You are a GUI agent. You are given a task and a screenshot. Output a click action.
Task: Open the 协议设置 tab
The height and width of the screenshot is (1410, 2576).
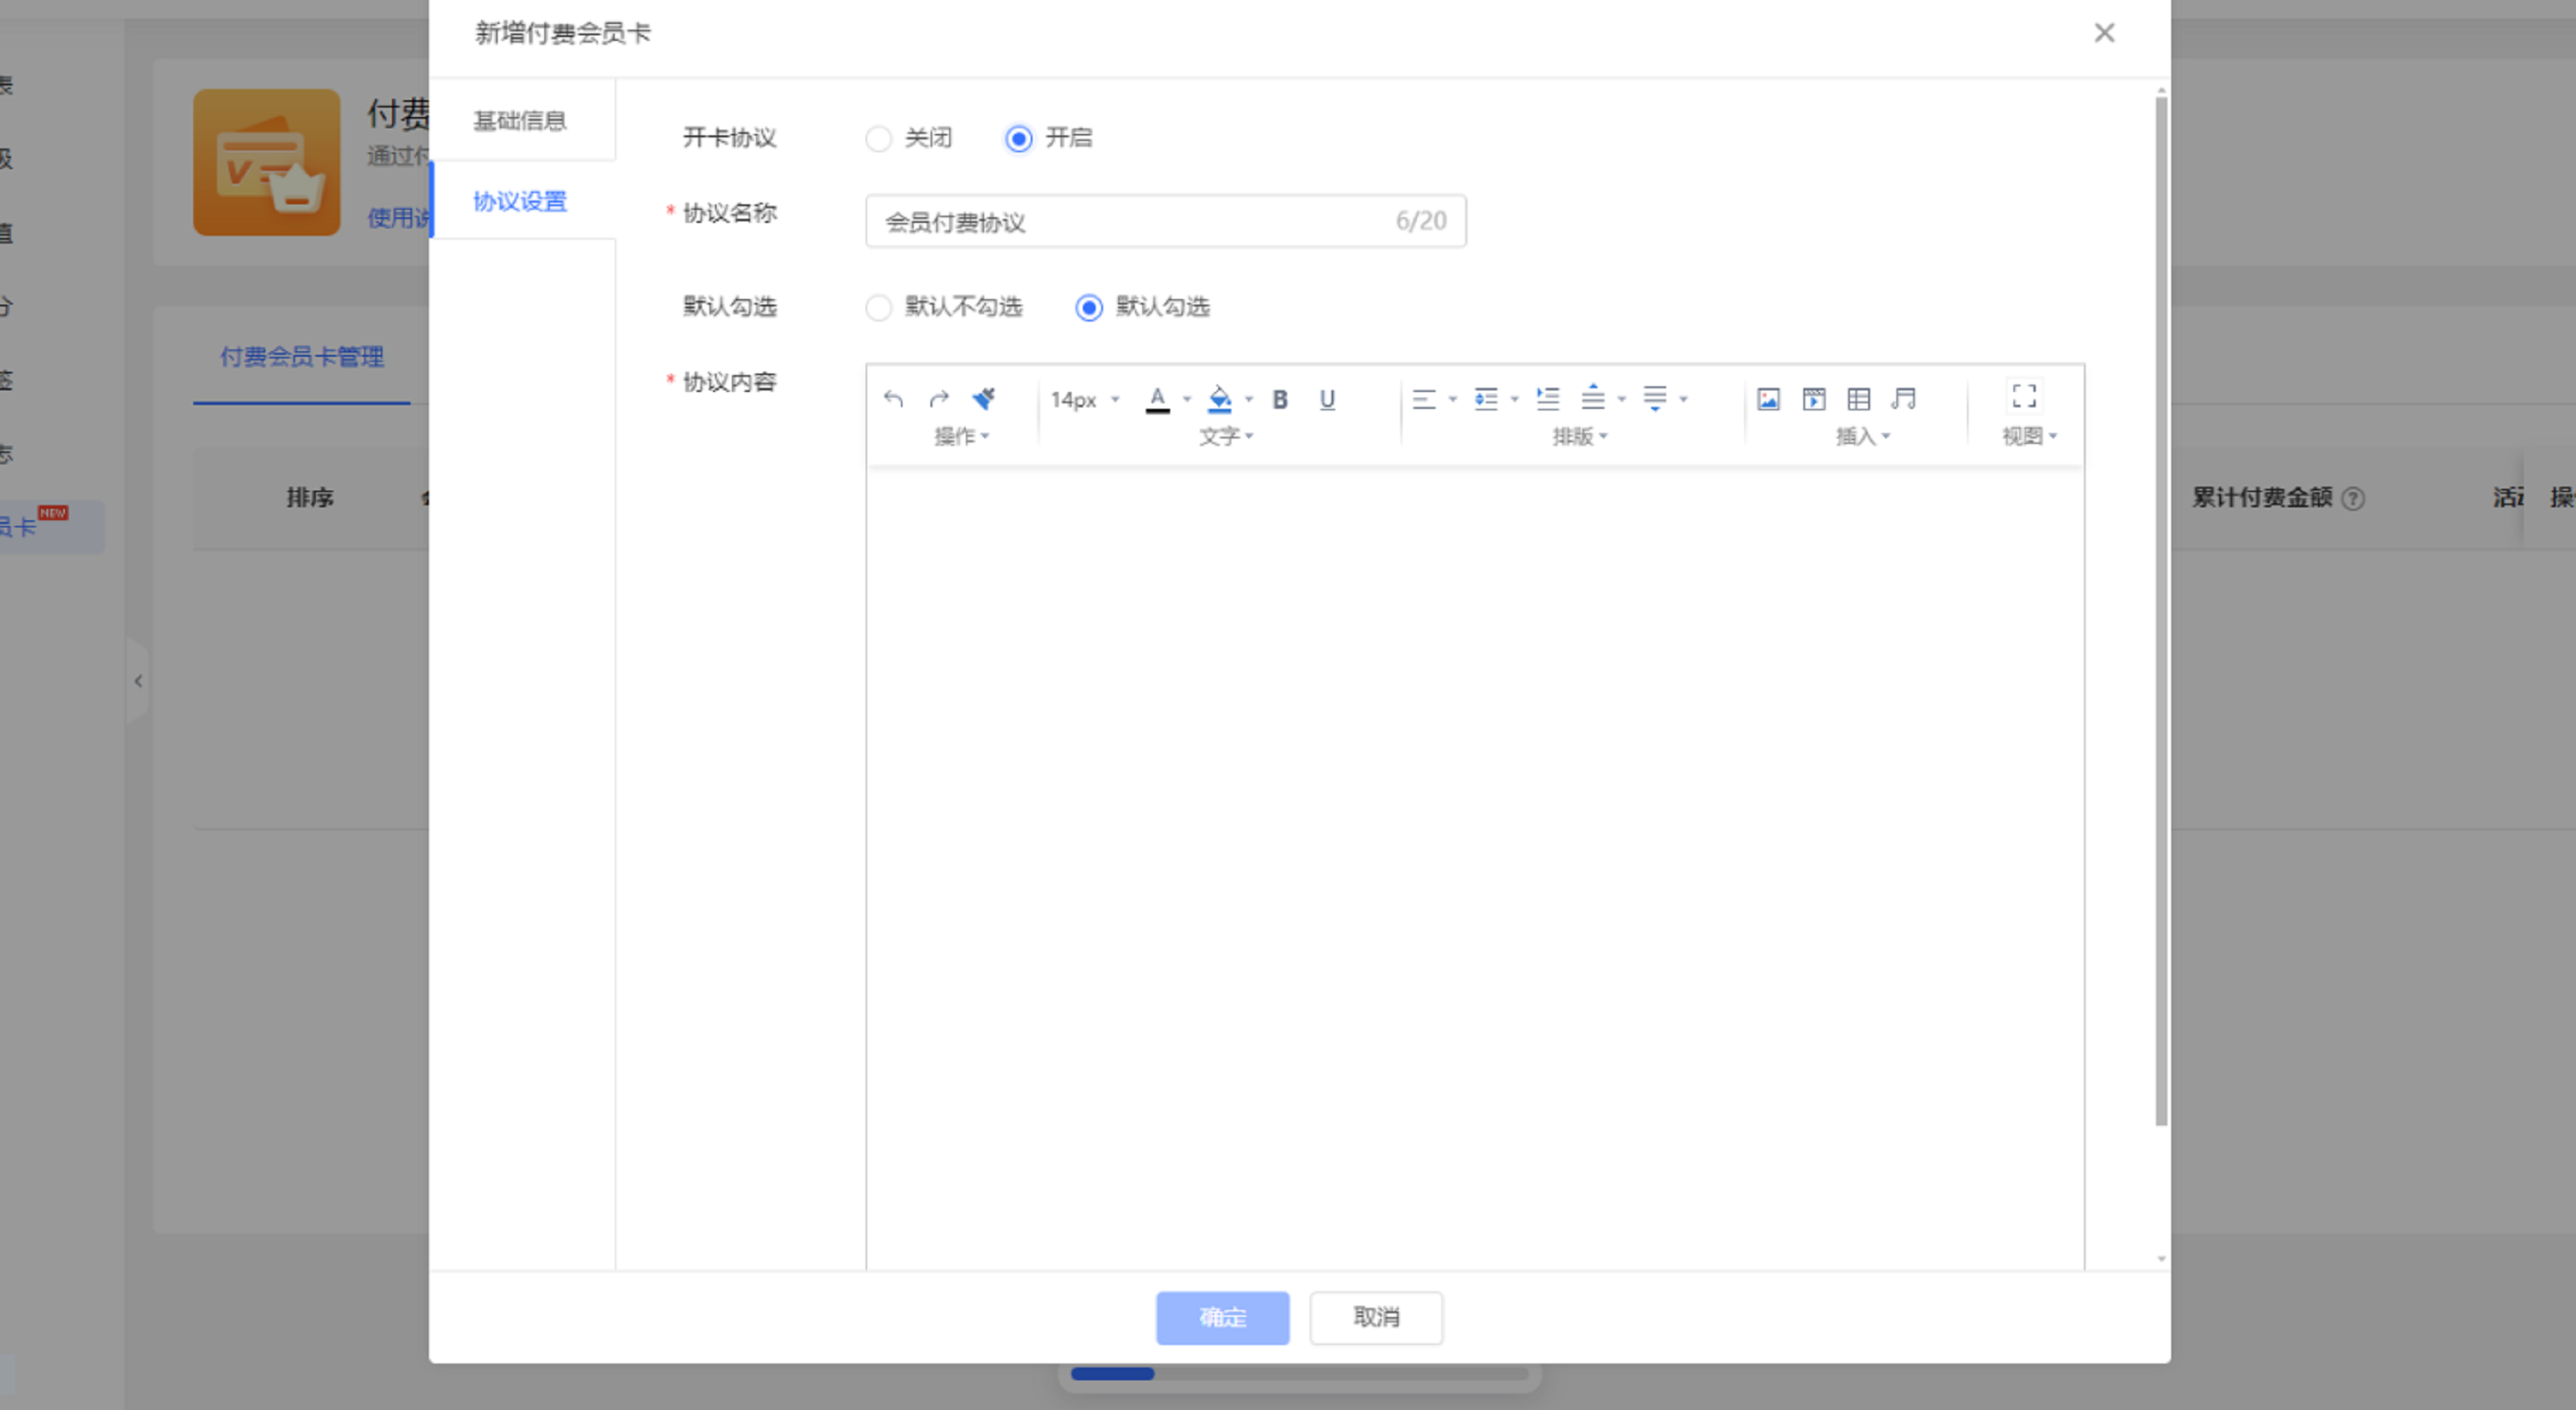click(520, 201)
